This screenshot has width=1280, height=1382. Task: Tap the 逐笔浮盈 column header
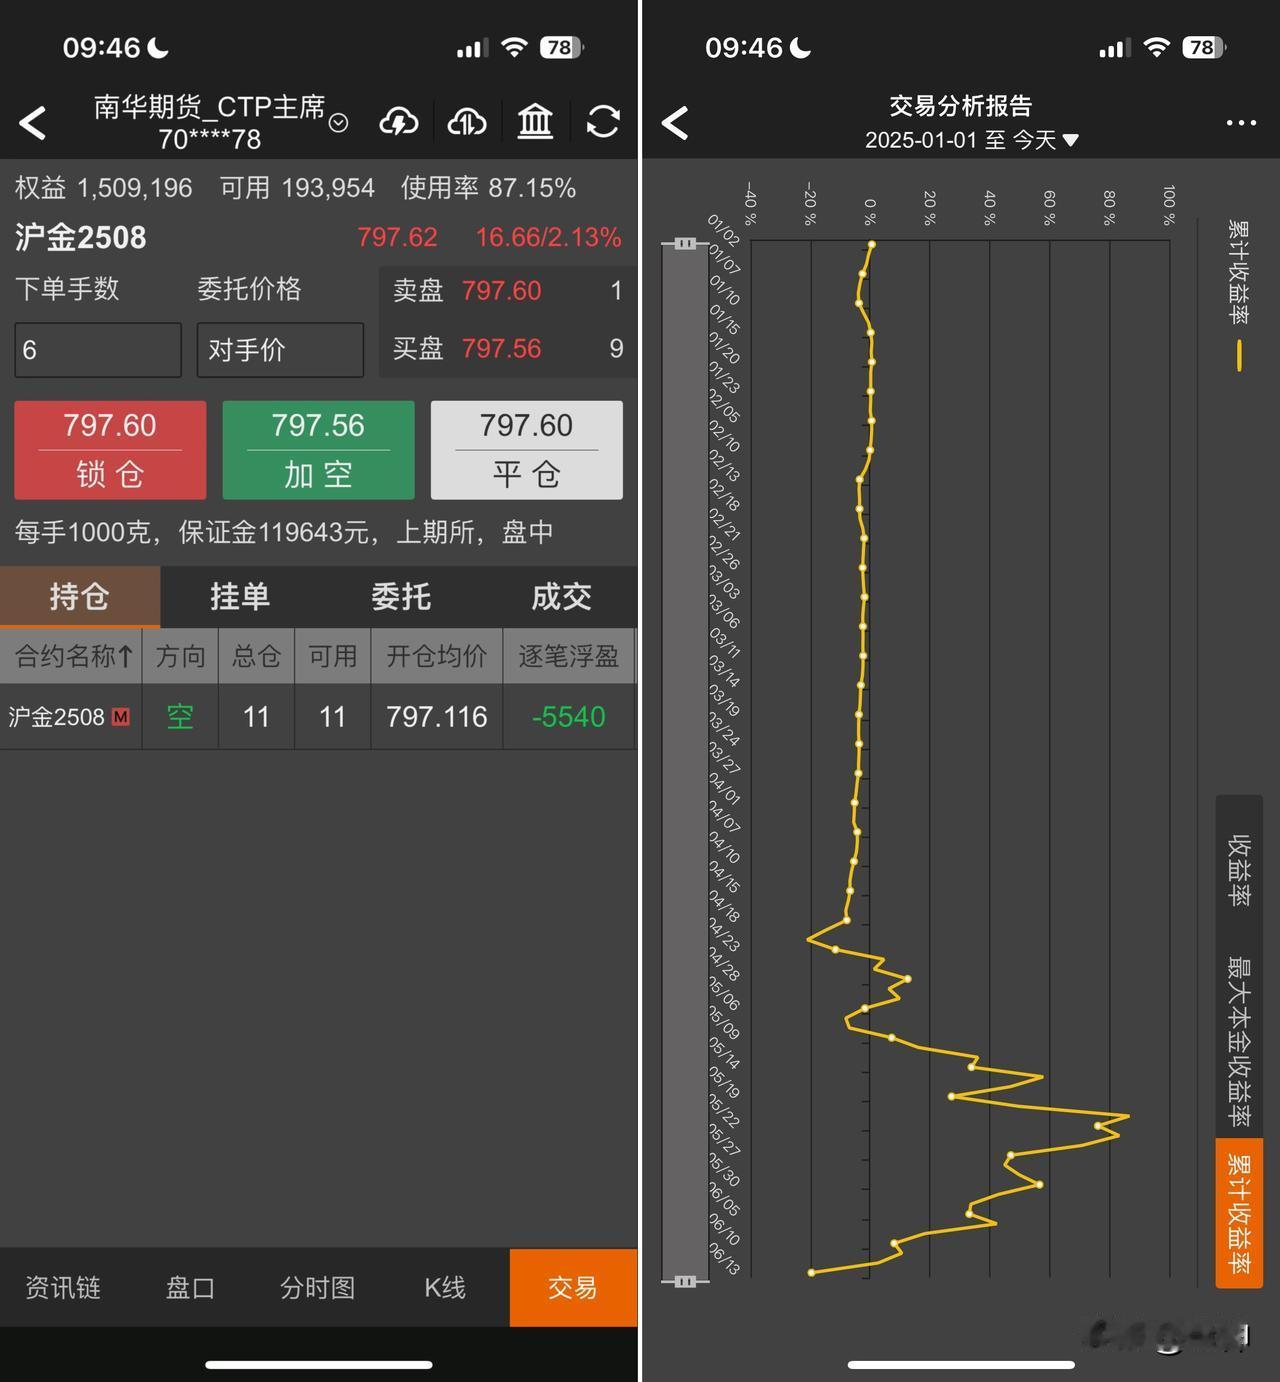click(x=568, y=656)
